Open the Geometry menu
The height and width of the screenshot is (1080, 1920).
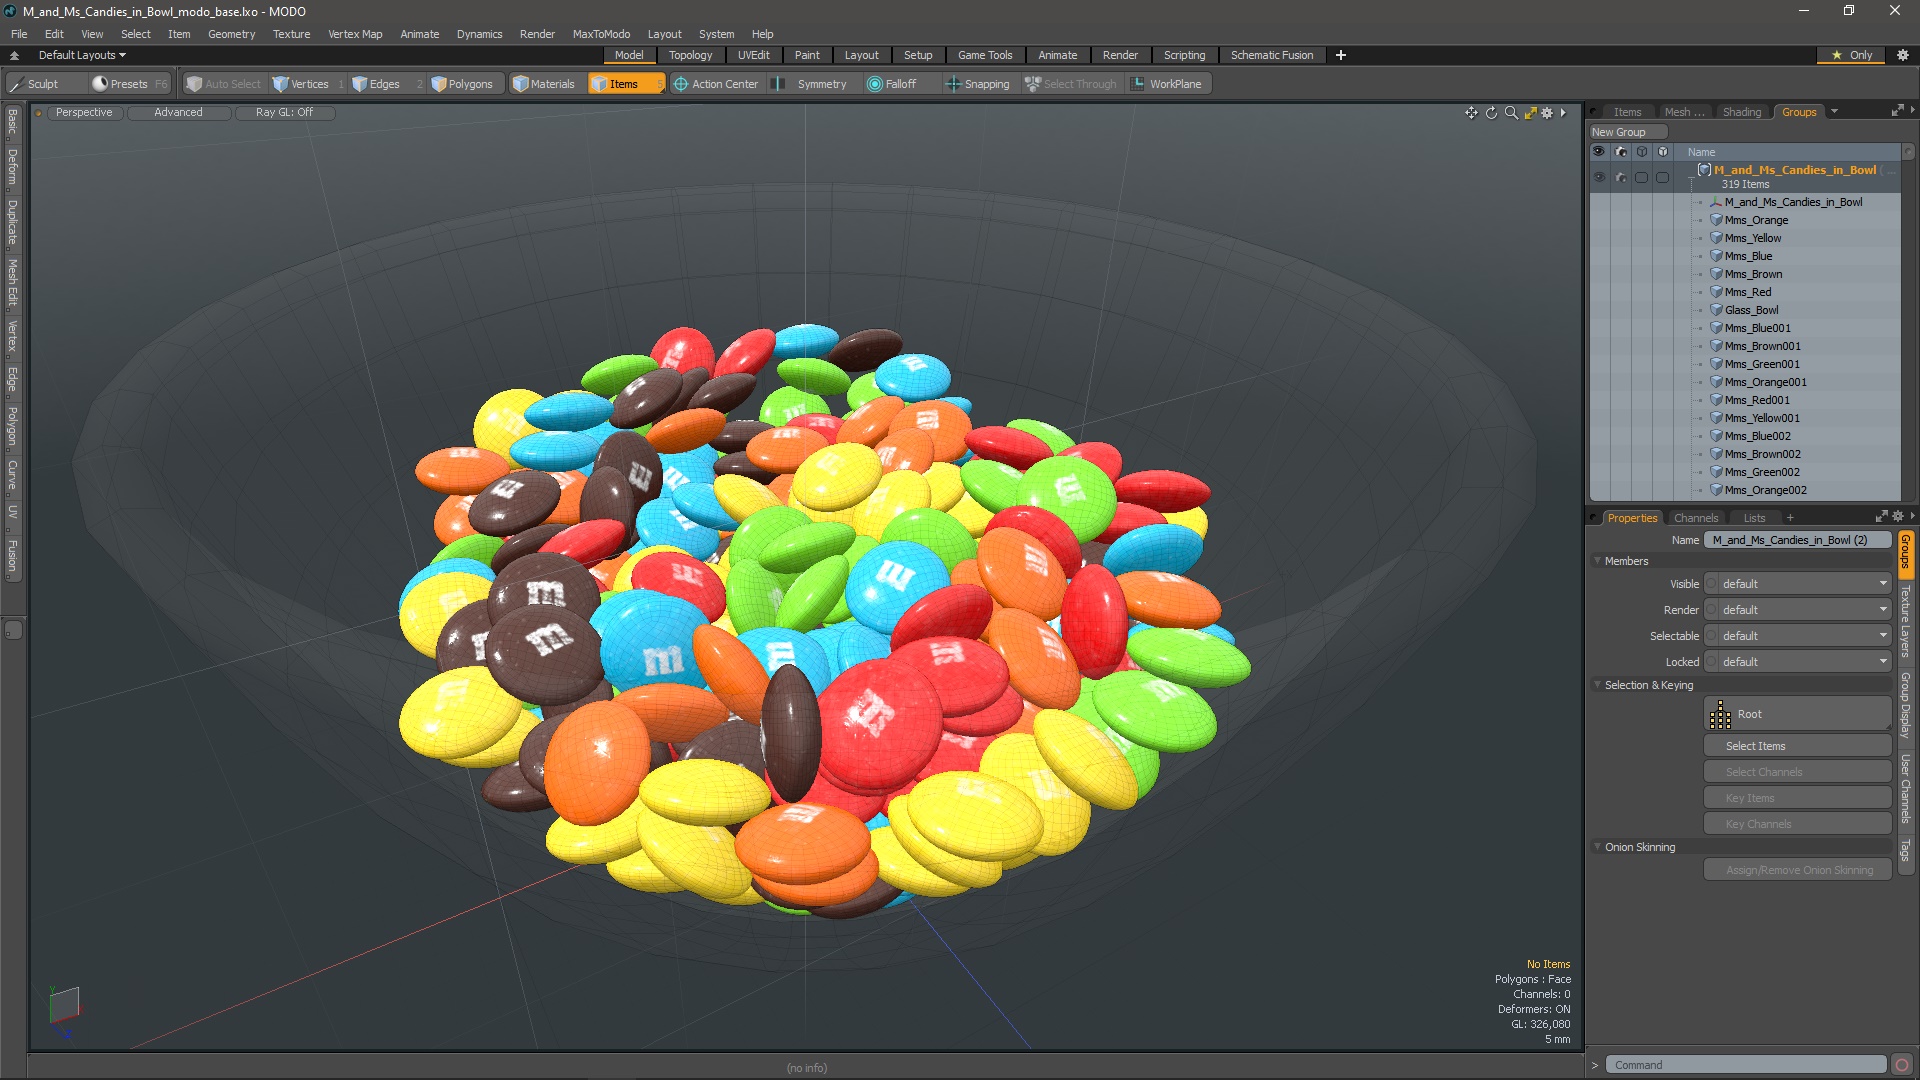[231, 34]
